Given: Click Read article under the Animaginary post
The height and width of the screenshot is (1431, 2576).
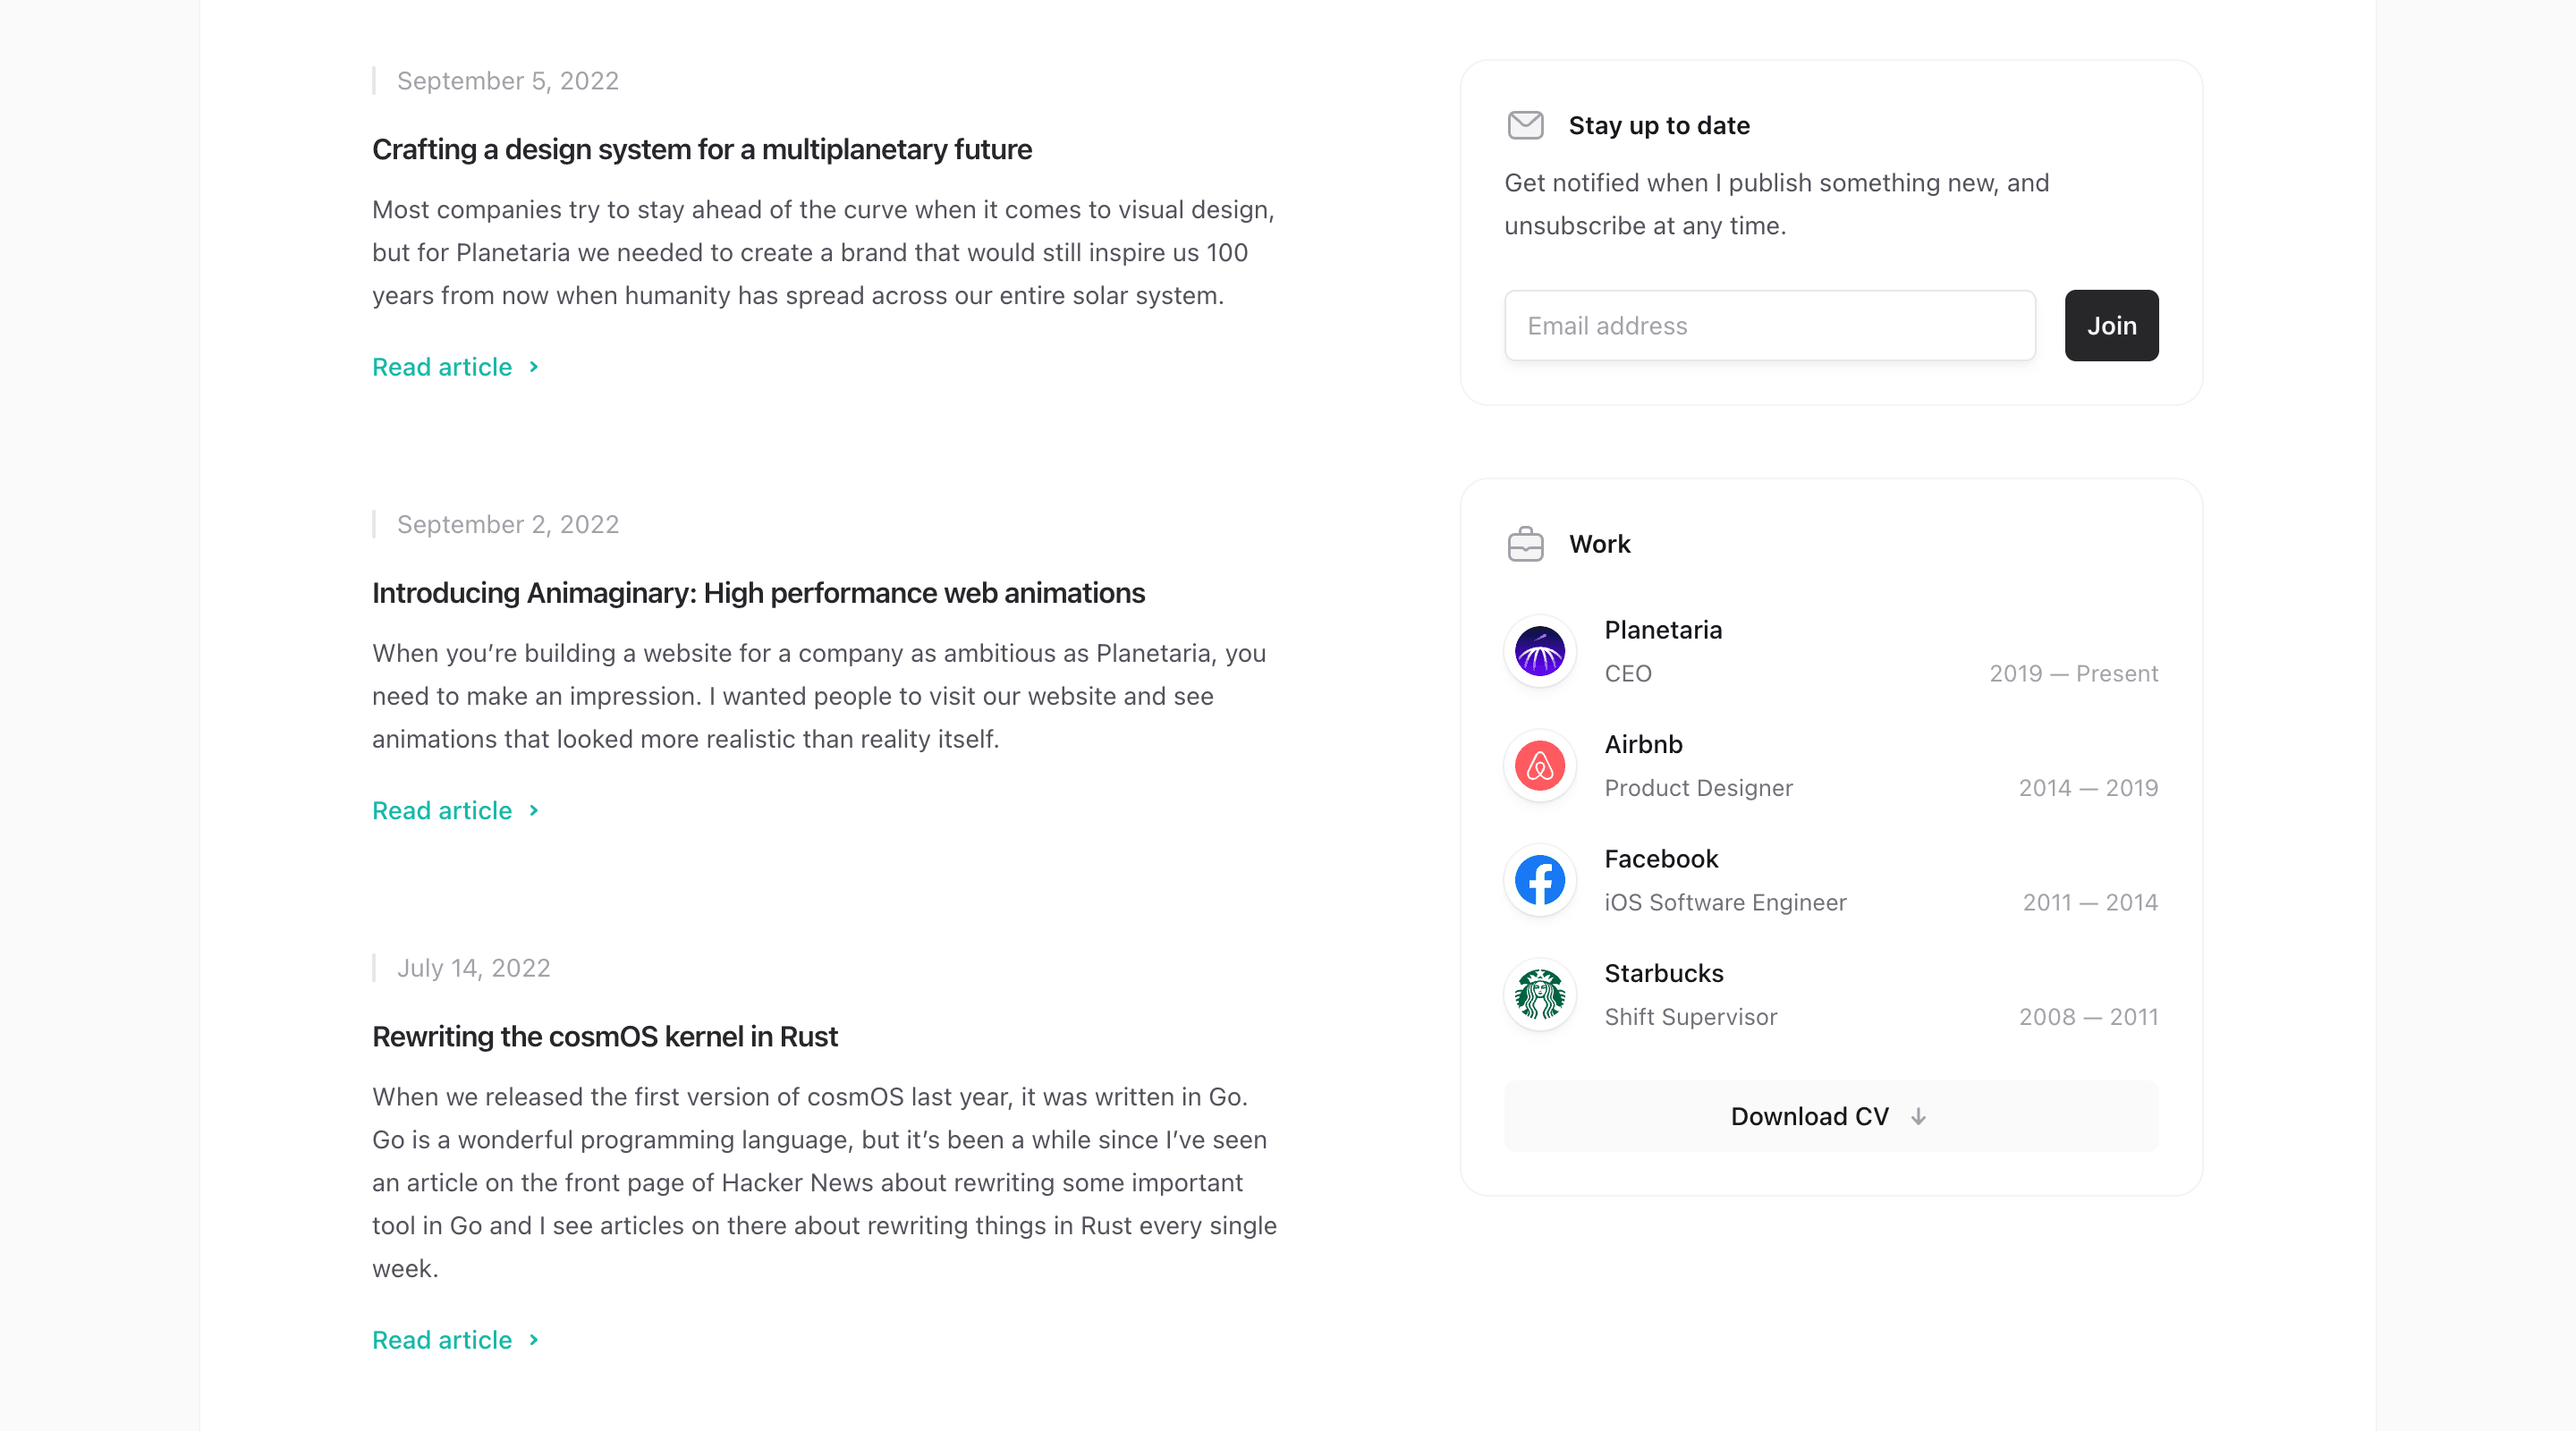Looking at the screenshot, I should (443, 811).
